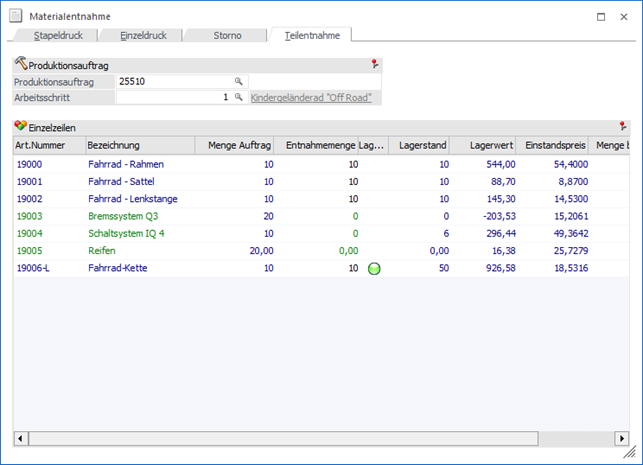This screenshot has height=465, width=643.
Task: Click the search icon next to Produktionsauftrag 25510
Action: [239, 81]
